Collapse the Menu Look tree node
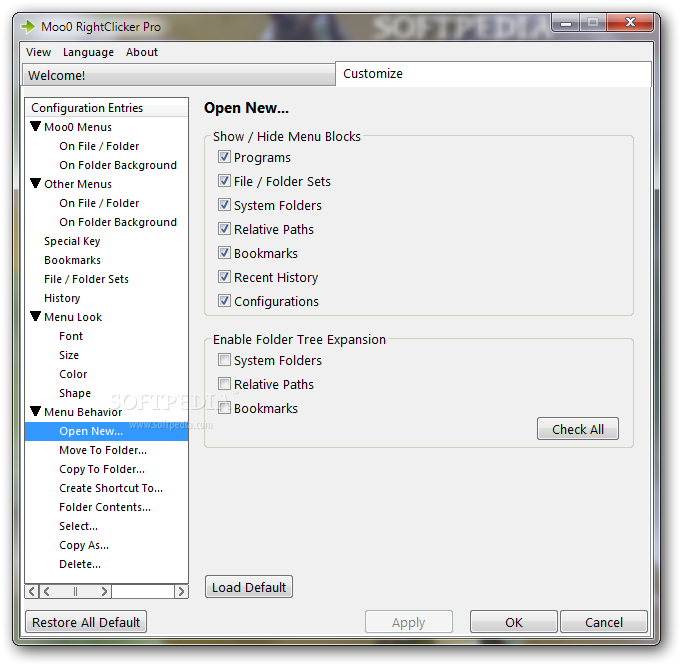The image size is (681, 666). pyautogui.click(x=36, y=316)
